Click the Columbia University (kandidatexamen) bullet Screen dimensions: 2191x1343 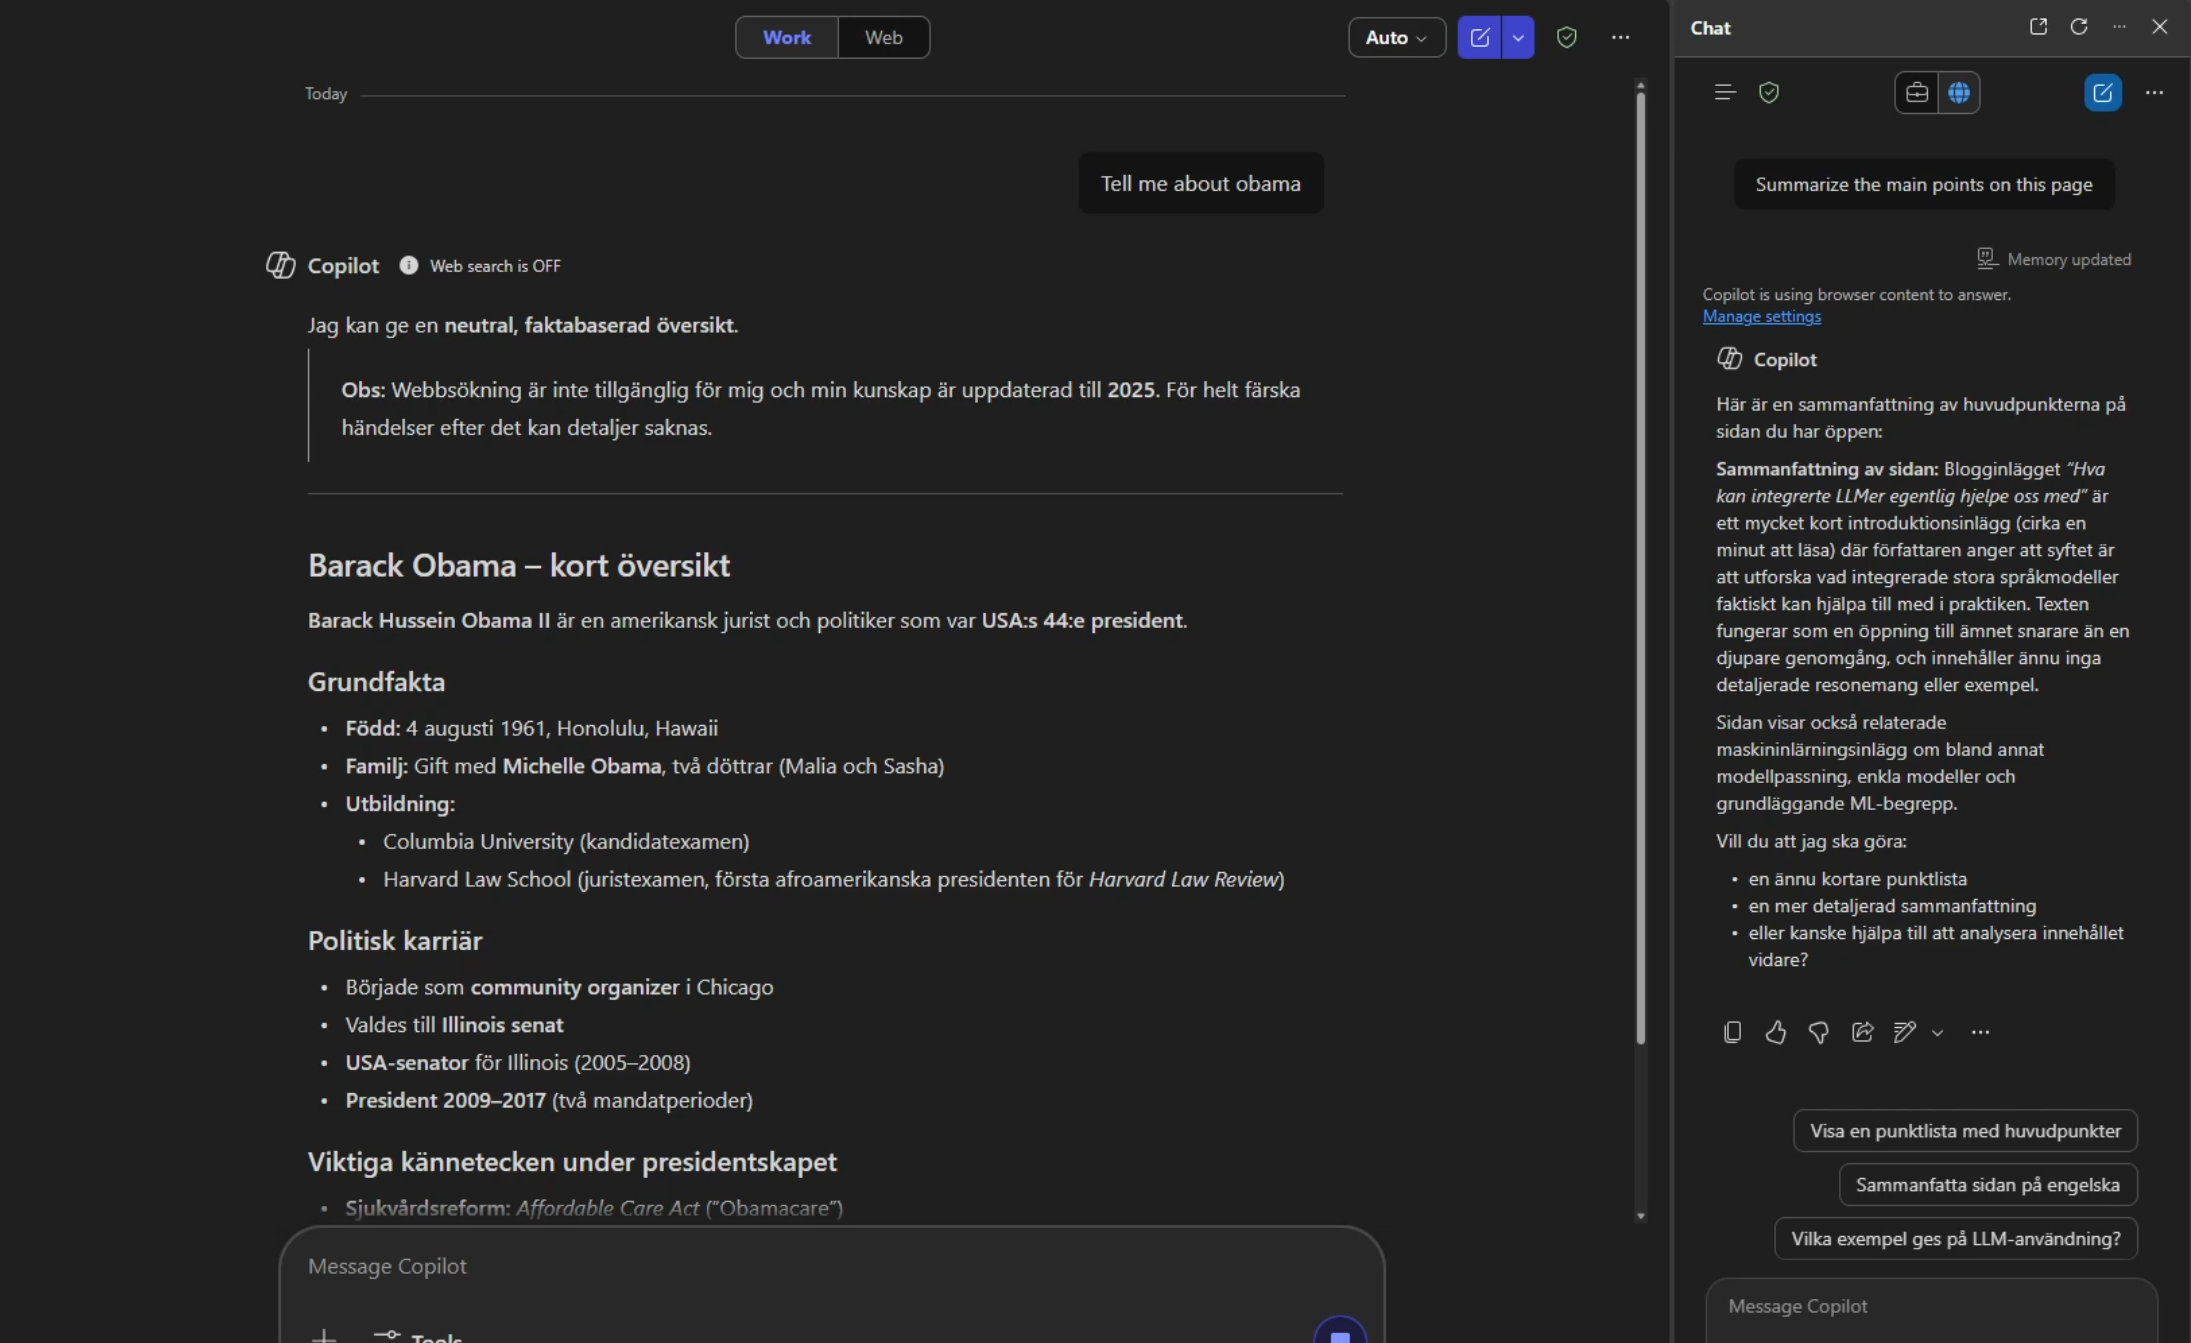[x=566, y=841]
